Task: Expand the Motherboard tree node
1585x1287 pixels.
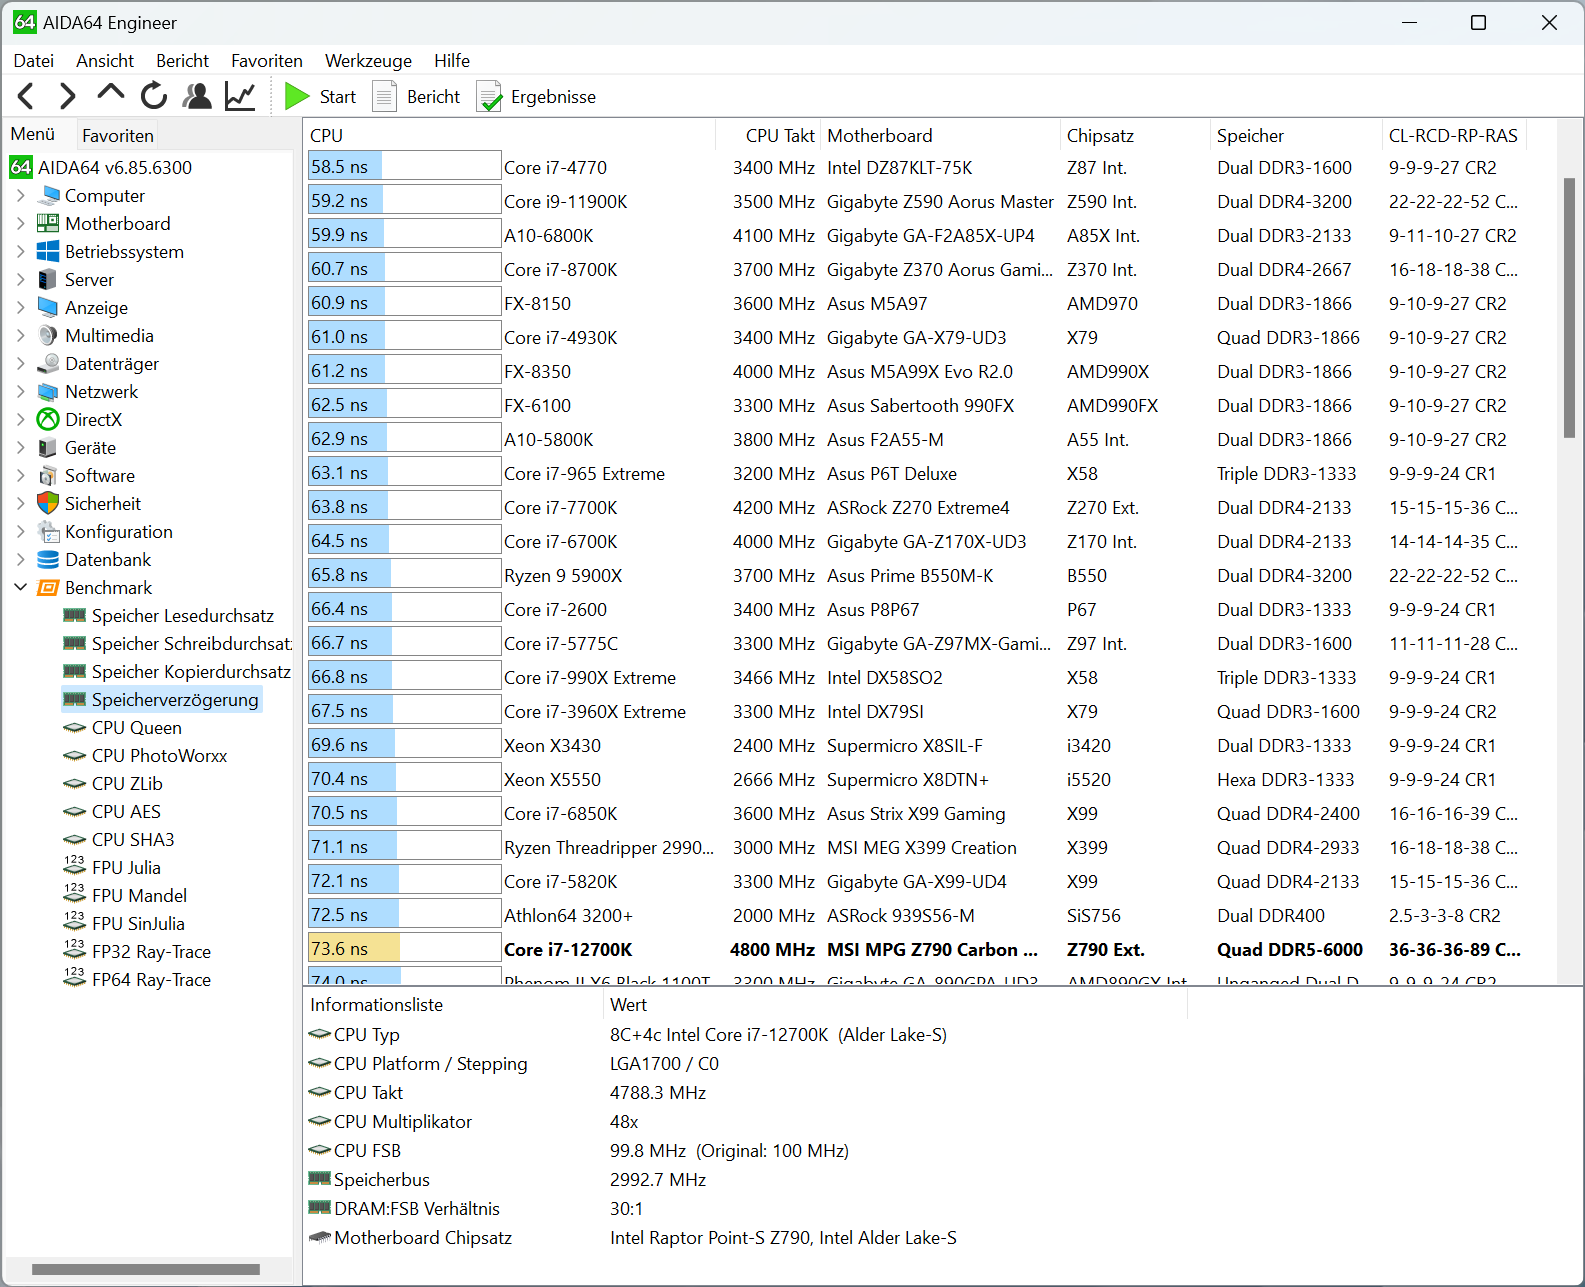Action: point(21,224)
